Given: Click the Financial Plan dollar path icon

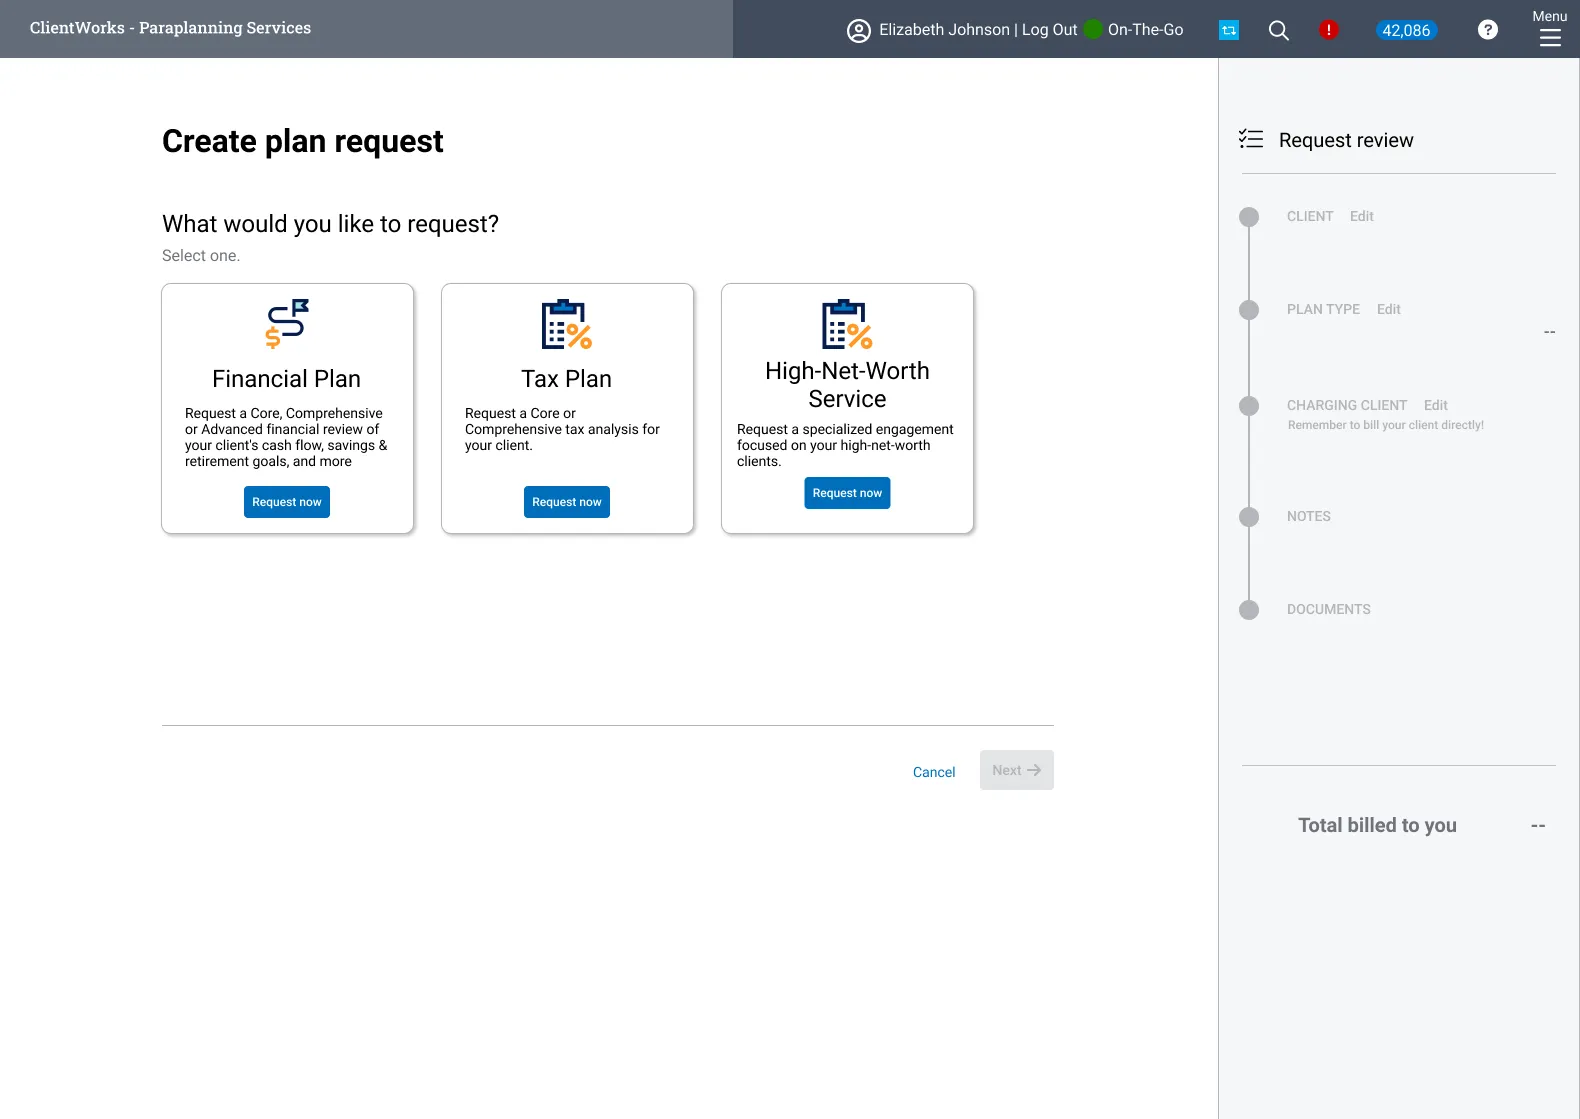Looking at the screenshot, I should (x=287, y=324).
